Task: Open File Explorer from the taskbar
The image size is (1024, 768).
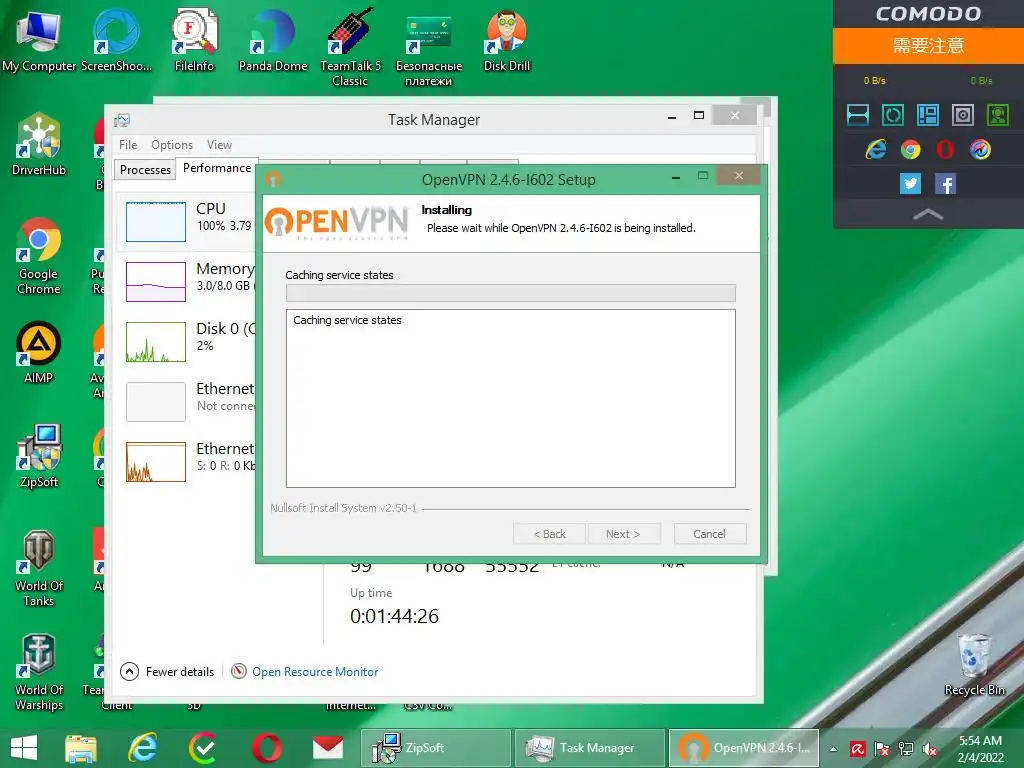Action: pyautogui.click(x=81, y=748)
